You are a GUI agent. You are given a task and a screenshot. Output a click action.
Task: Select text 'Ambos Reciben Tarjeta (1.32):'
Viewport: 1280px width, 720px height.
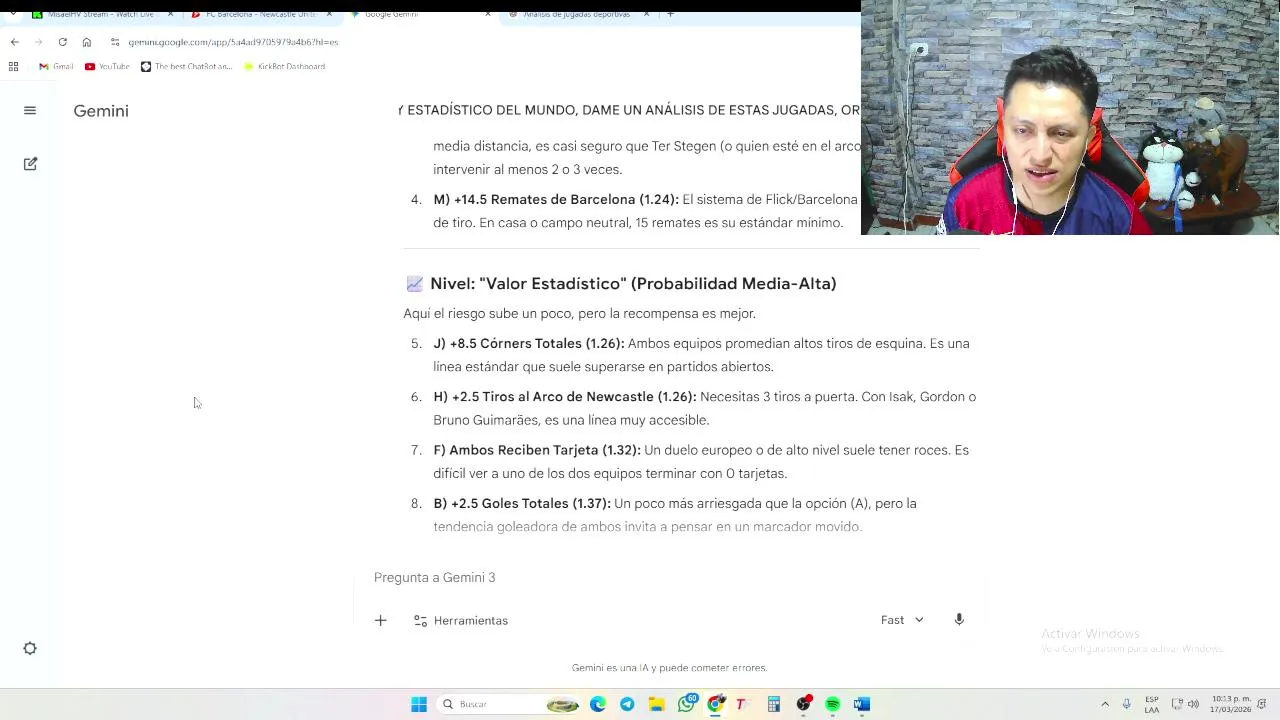[x=545, y=450]
